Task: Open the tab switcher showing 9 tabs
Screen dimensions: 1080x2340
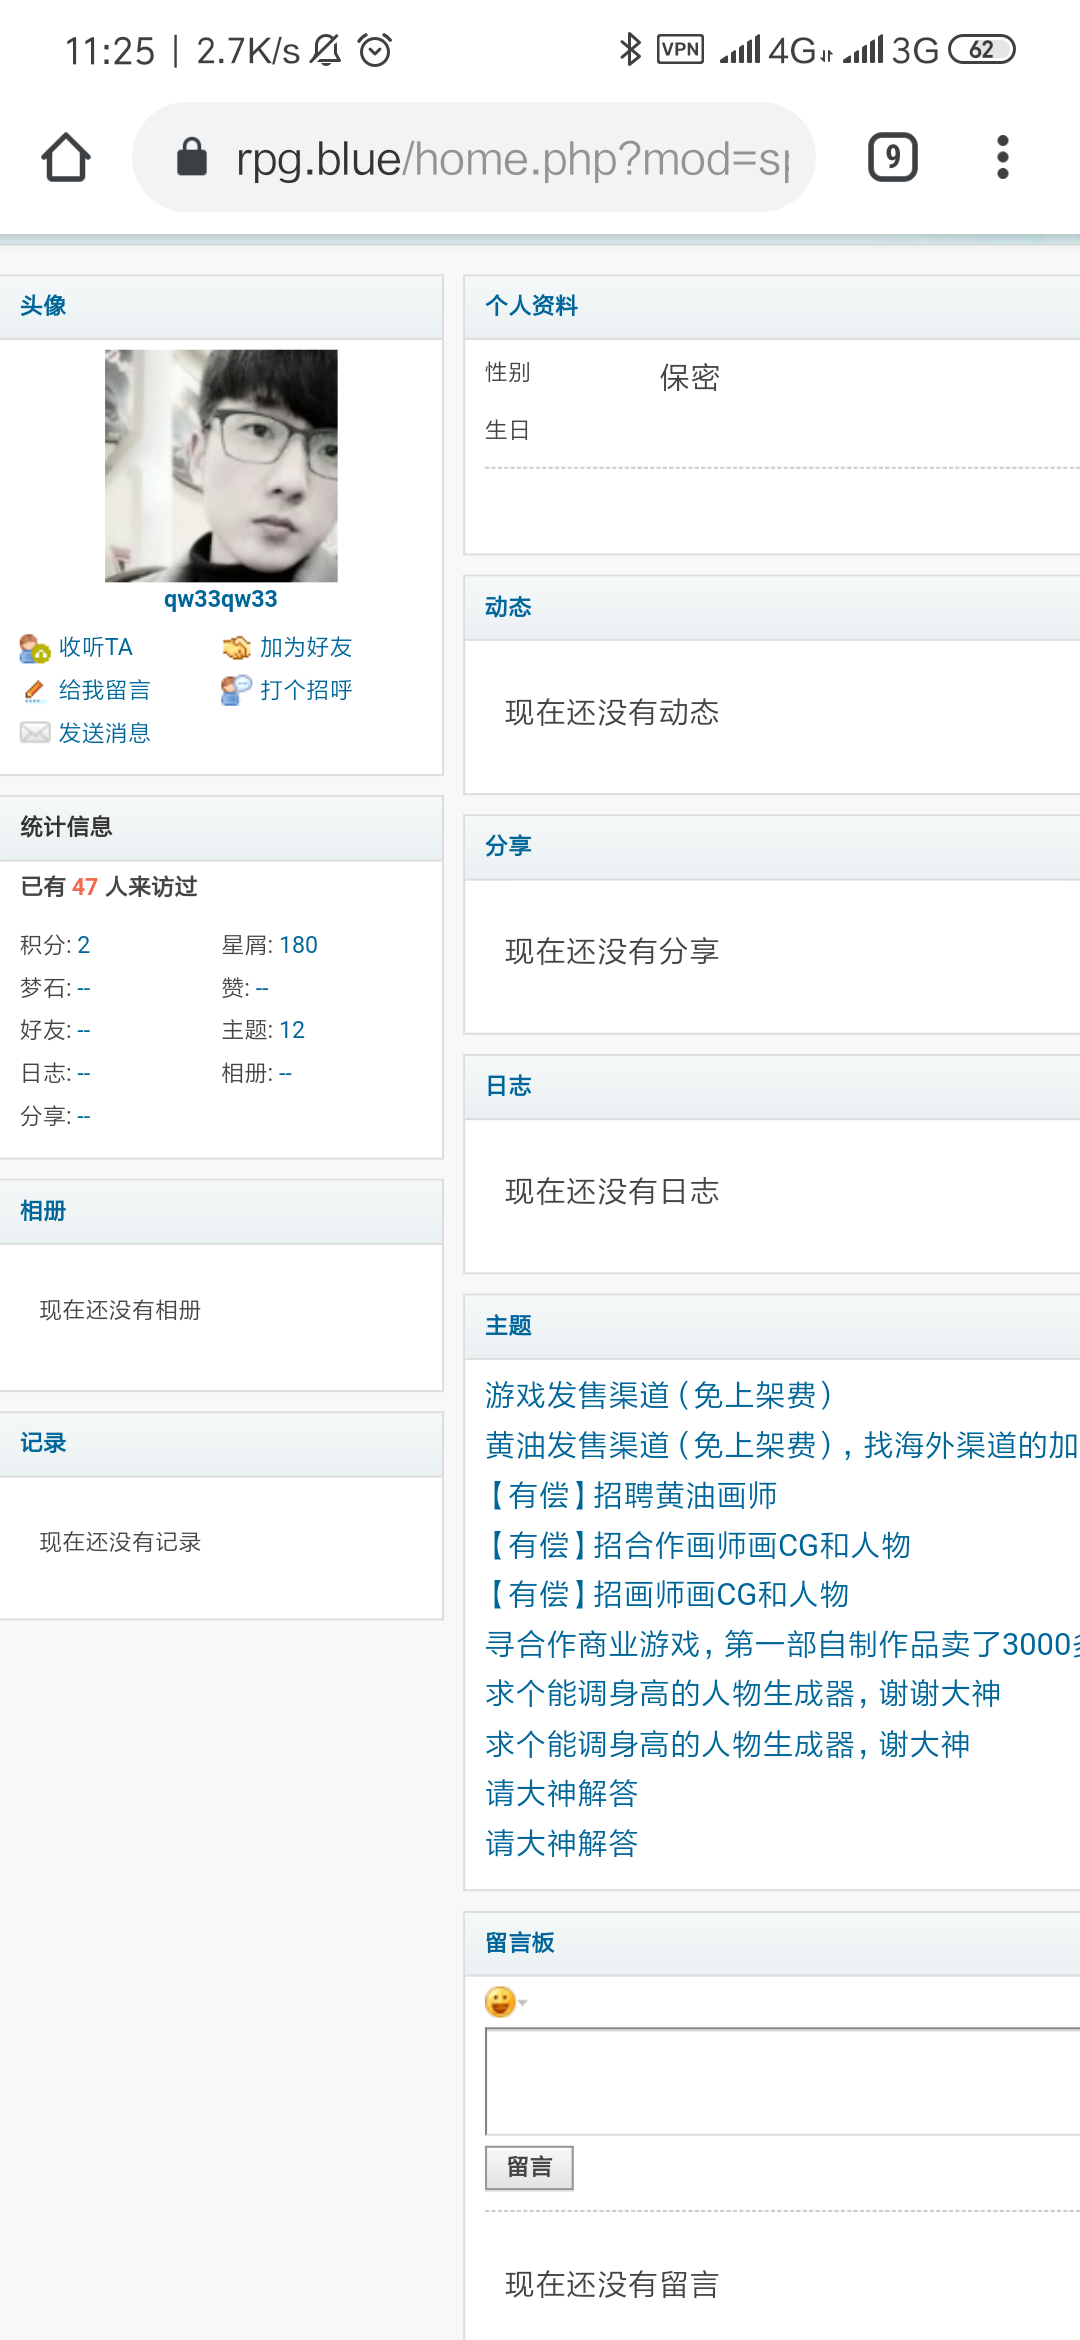Action: point(893,157)
